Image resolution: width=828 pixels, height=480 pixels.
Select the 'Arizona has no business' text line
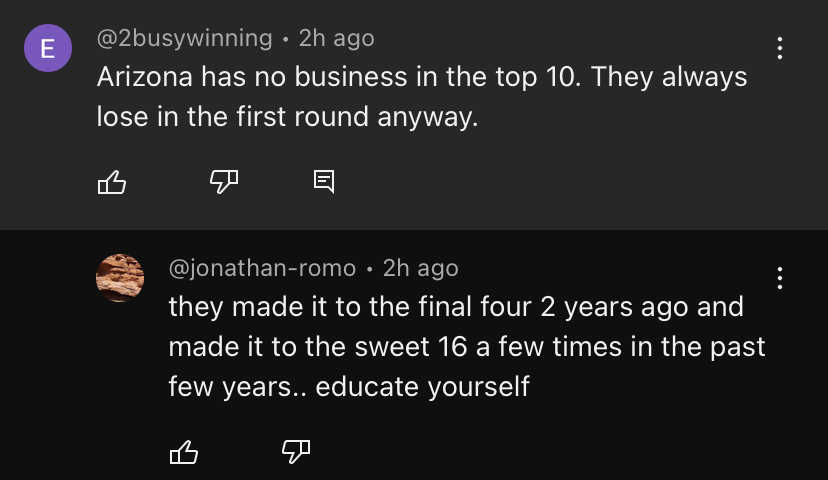point(421,77)
